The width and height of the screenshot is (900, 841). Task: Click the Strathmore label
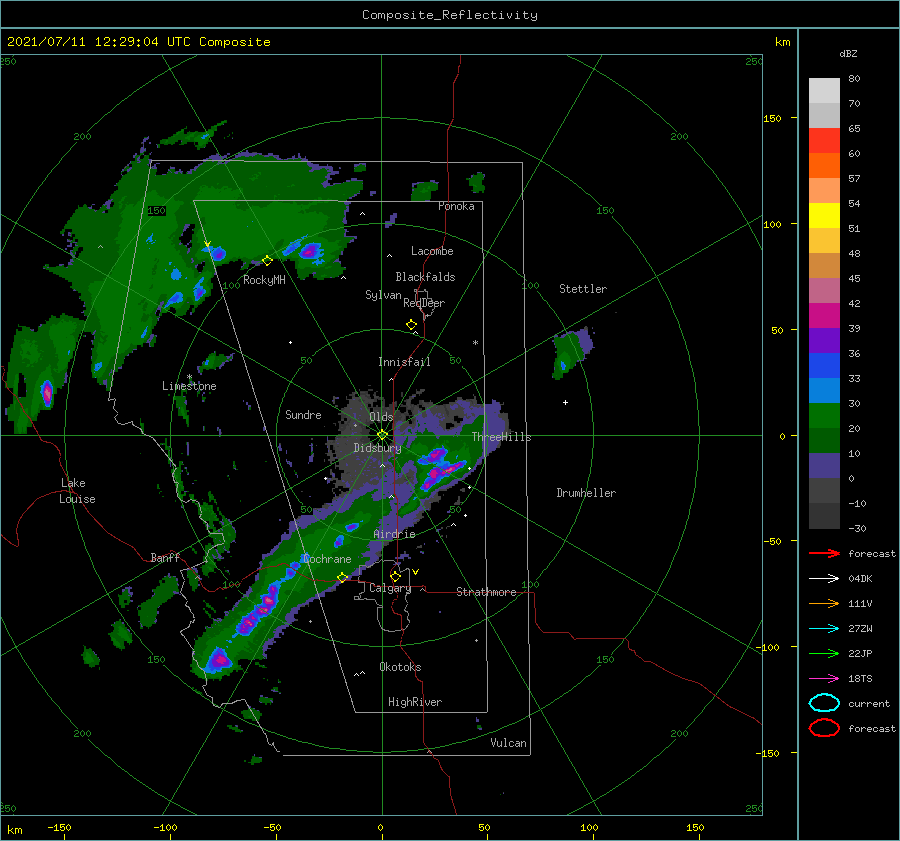click(486, 592)
